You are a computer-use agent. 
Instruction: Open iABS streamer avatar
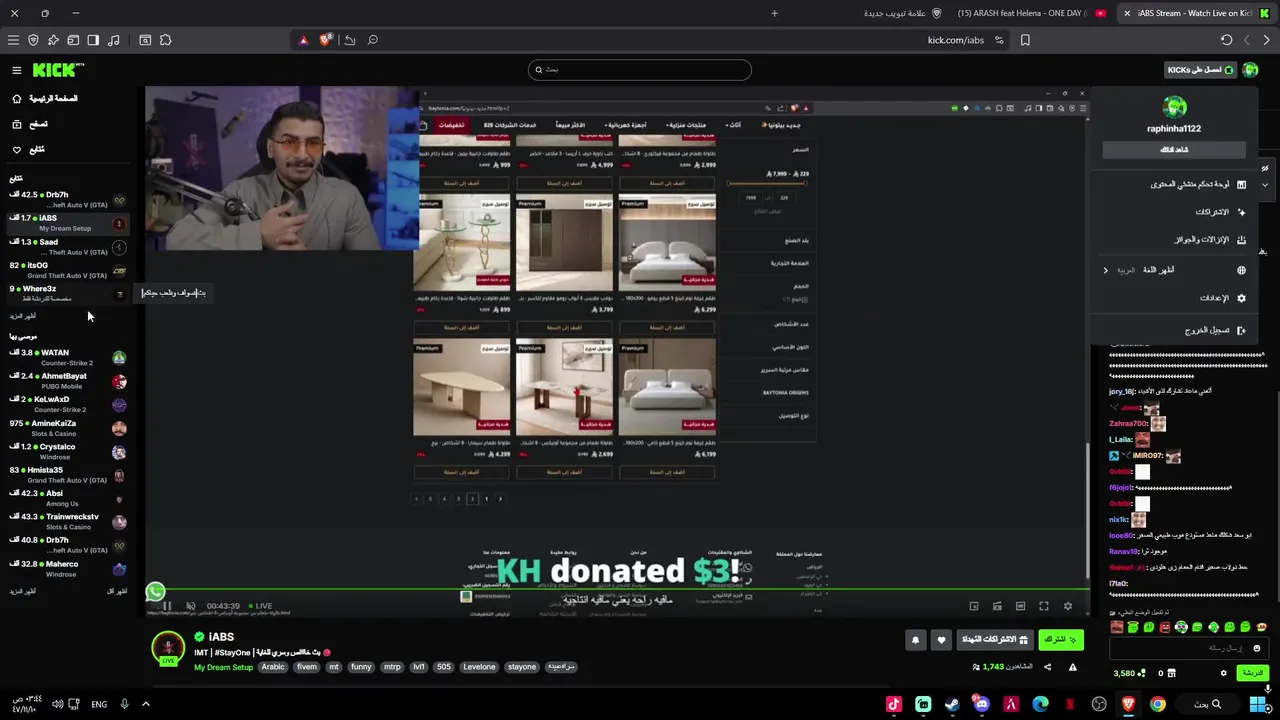coord(167,648)
